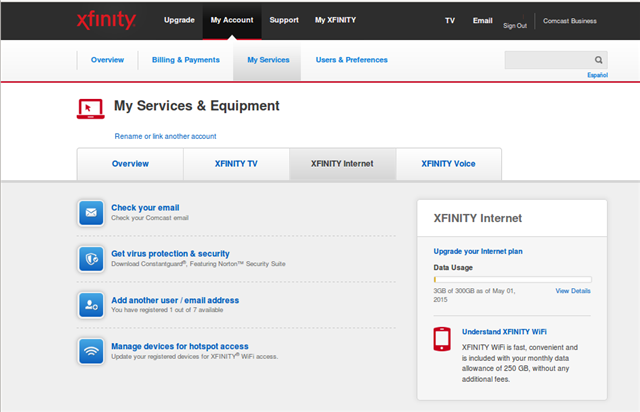Click the WiFi hotspot devices icon
The width and height of the screenshot is (640, 412).
pos(91,351)
